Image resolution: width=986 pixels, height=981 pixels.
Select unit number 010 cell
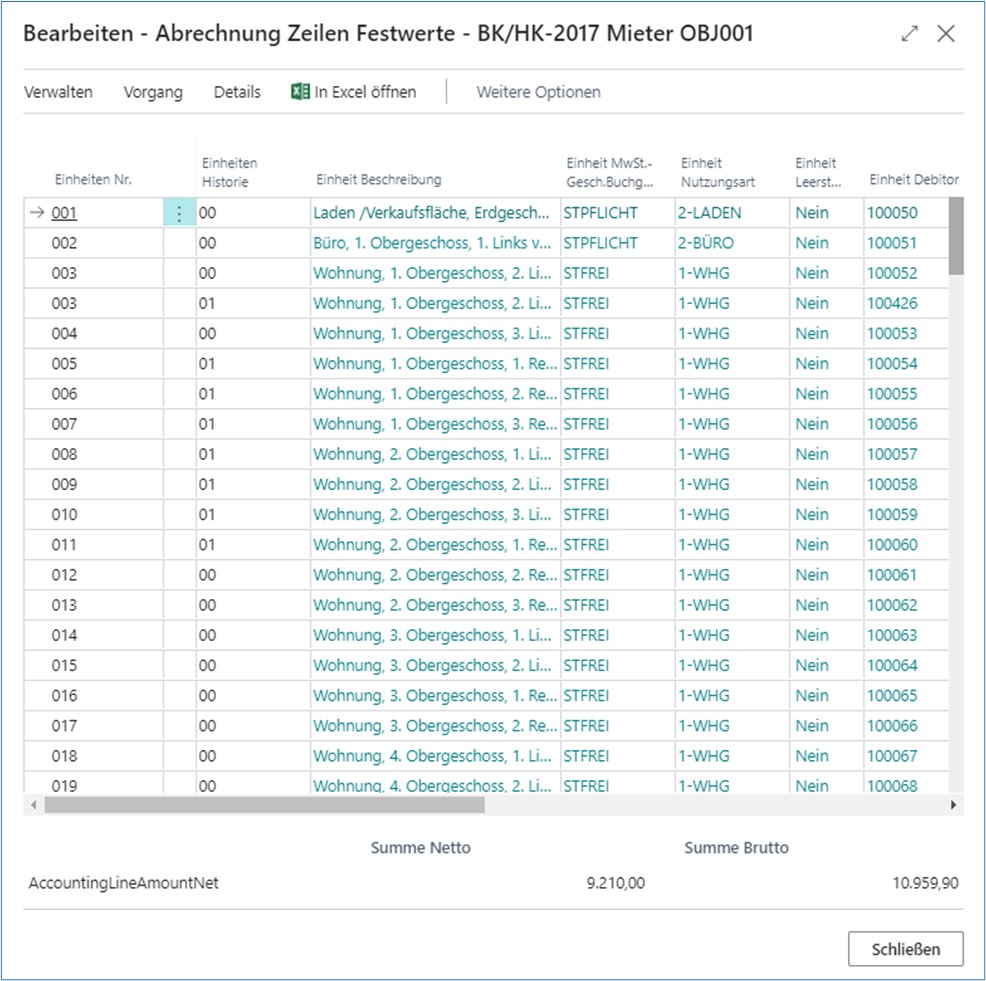(65, 515)
